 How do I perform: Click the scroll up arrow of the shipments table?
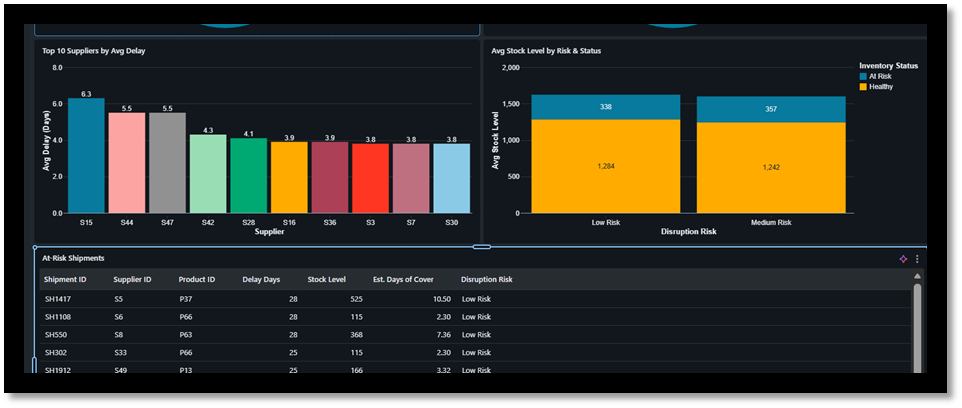tap(917, 277)
